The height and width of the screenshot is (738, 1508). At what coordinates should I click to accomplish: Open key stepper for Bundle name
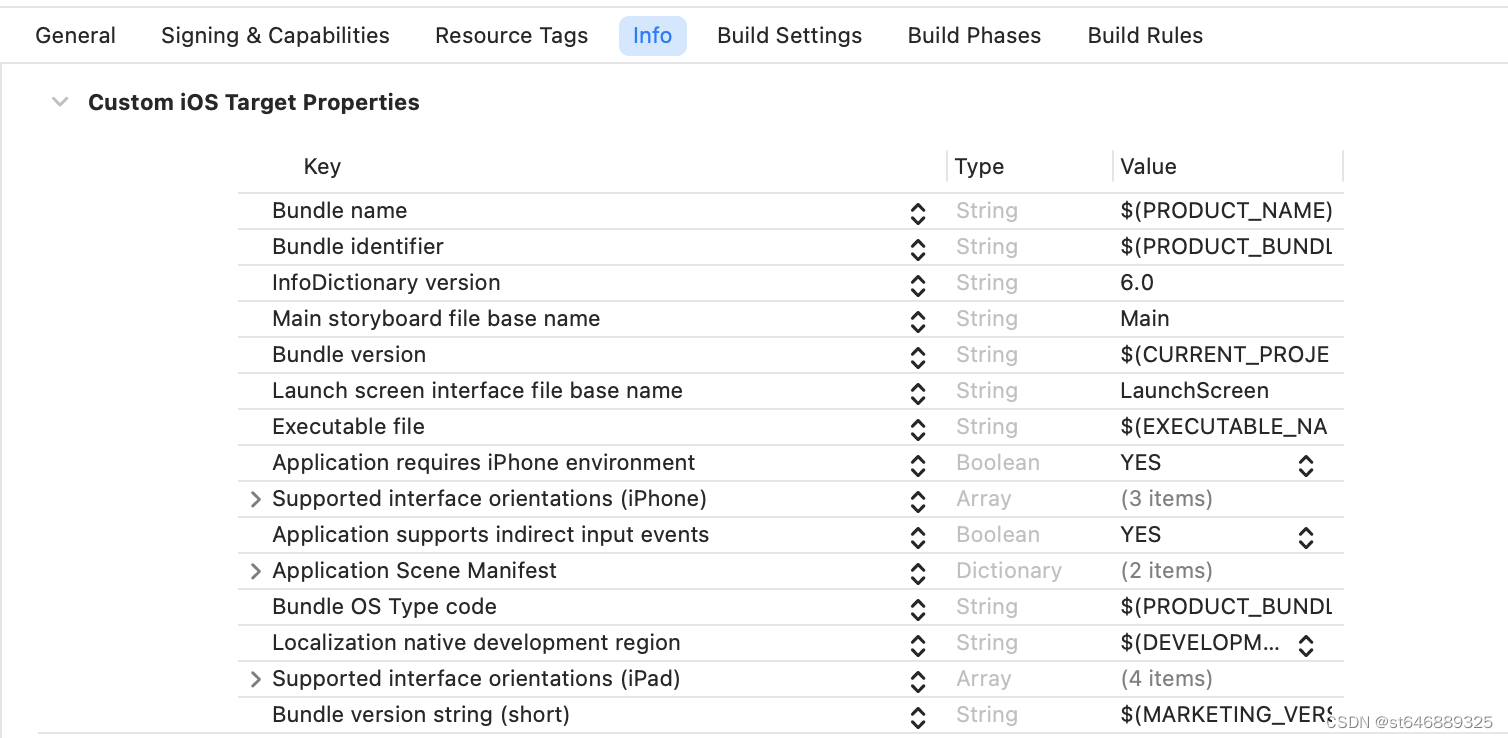917,212
